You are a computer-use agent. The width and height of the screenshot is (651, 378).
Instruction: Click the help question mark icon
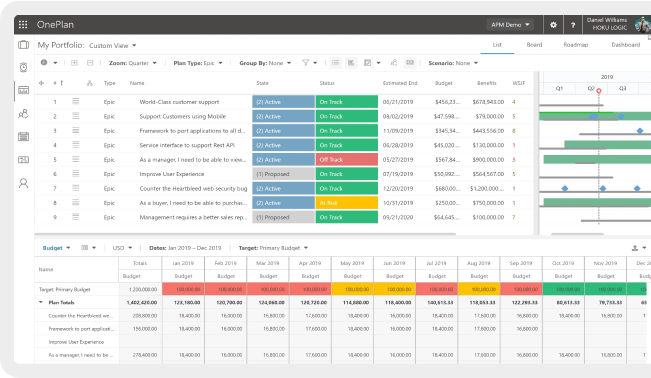(573, 25)
